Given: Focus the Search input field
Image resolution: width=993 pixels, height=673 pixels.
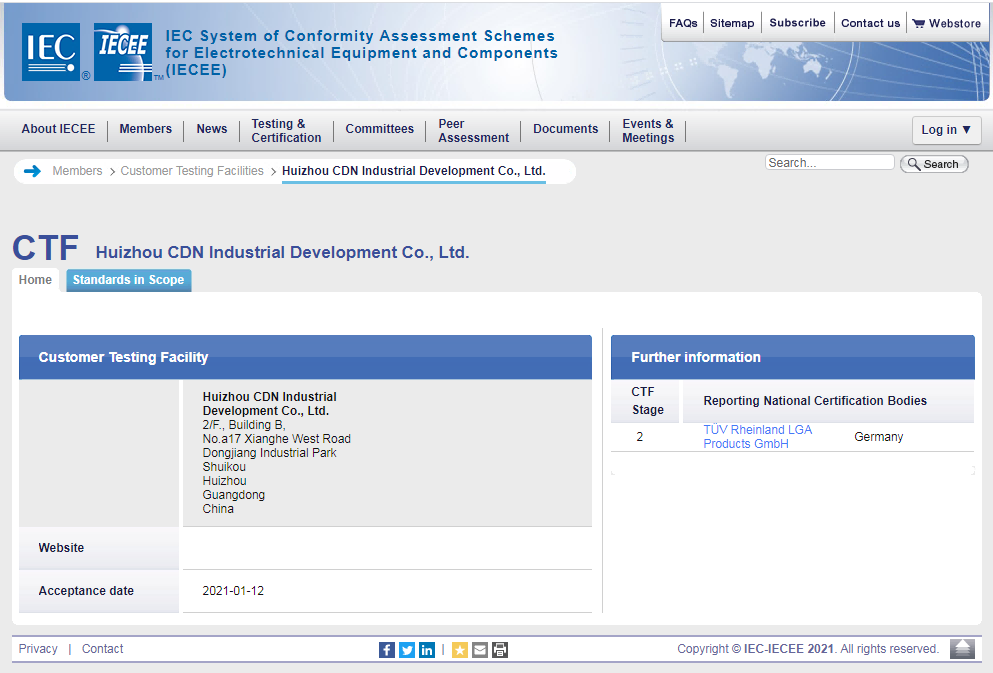Looking at the screenshot, I should tap(830, 163).
